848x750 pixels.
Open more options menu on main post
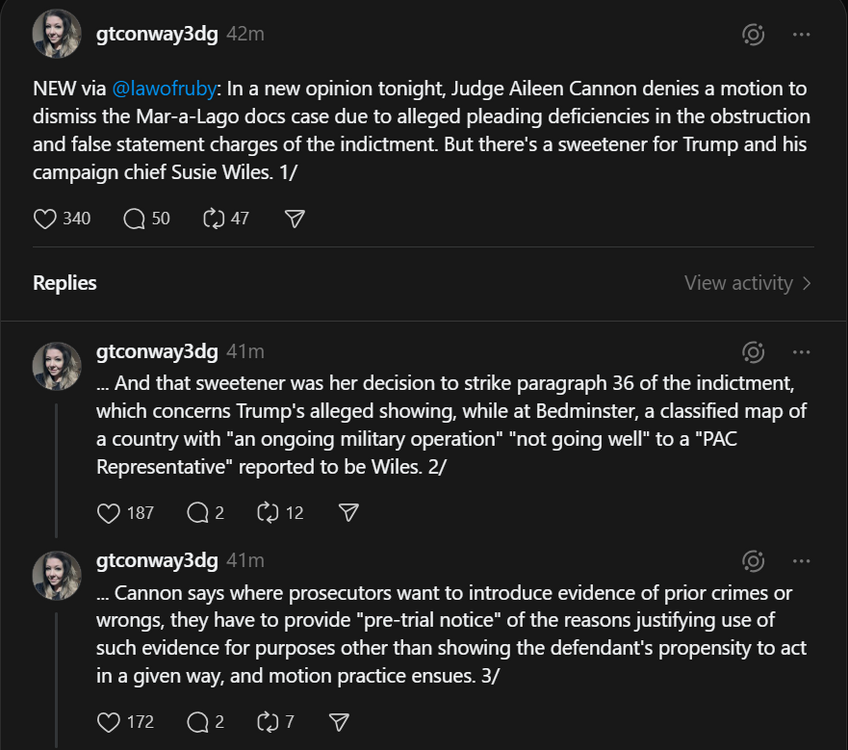(801, 35)
